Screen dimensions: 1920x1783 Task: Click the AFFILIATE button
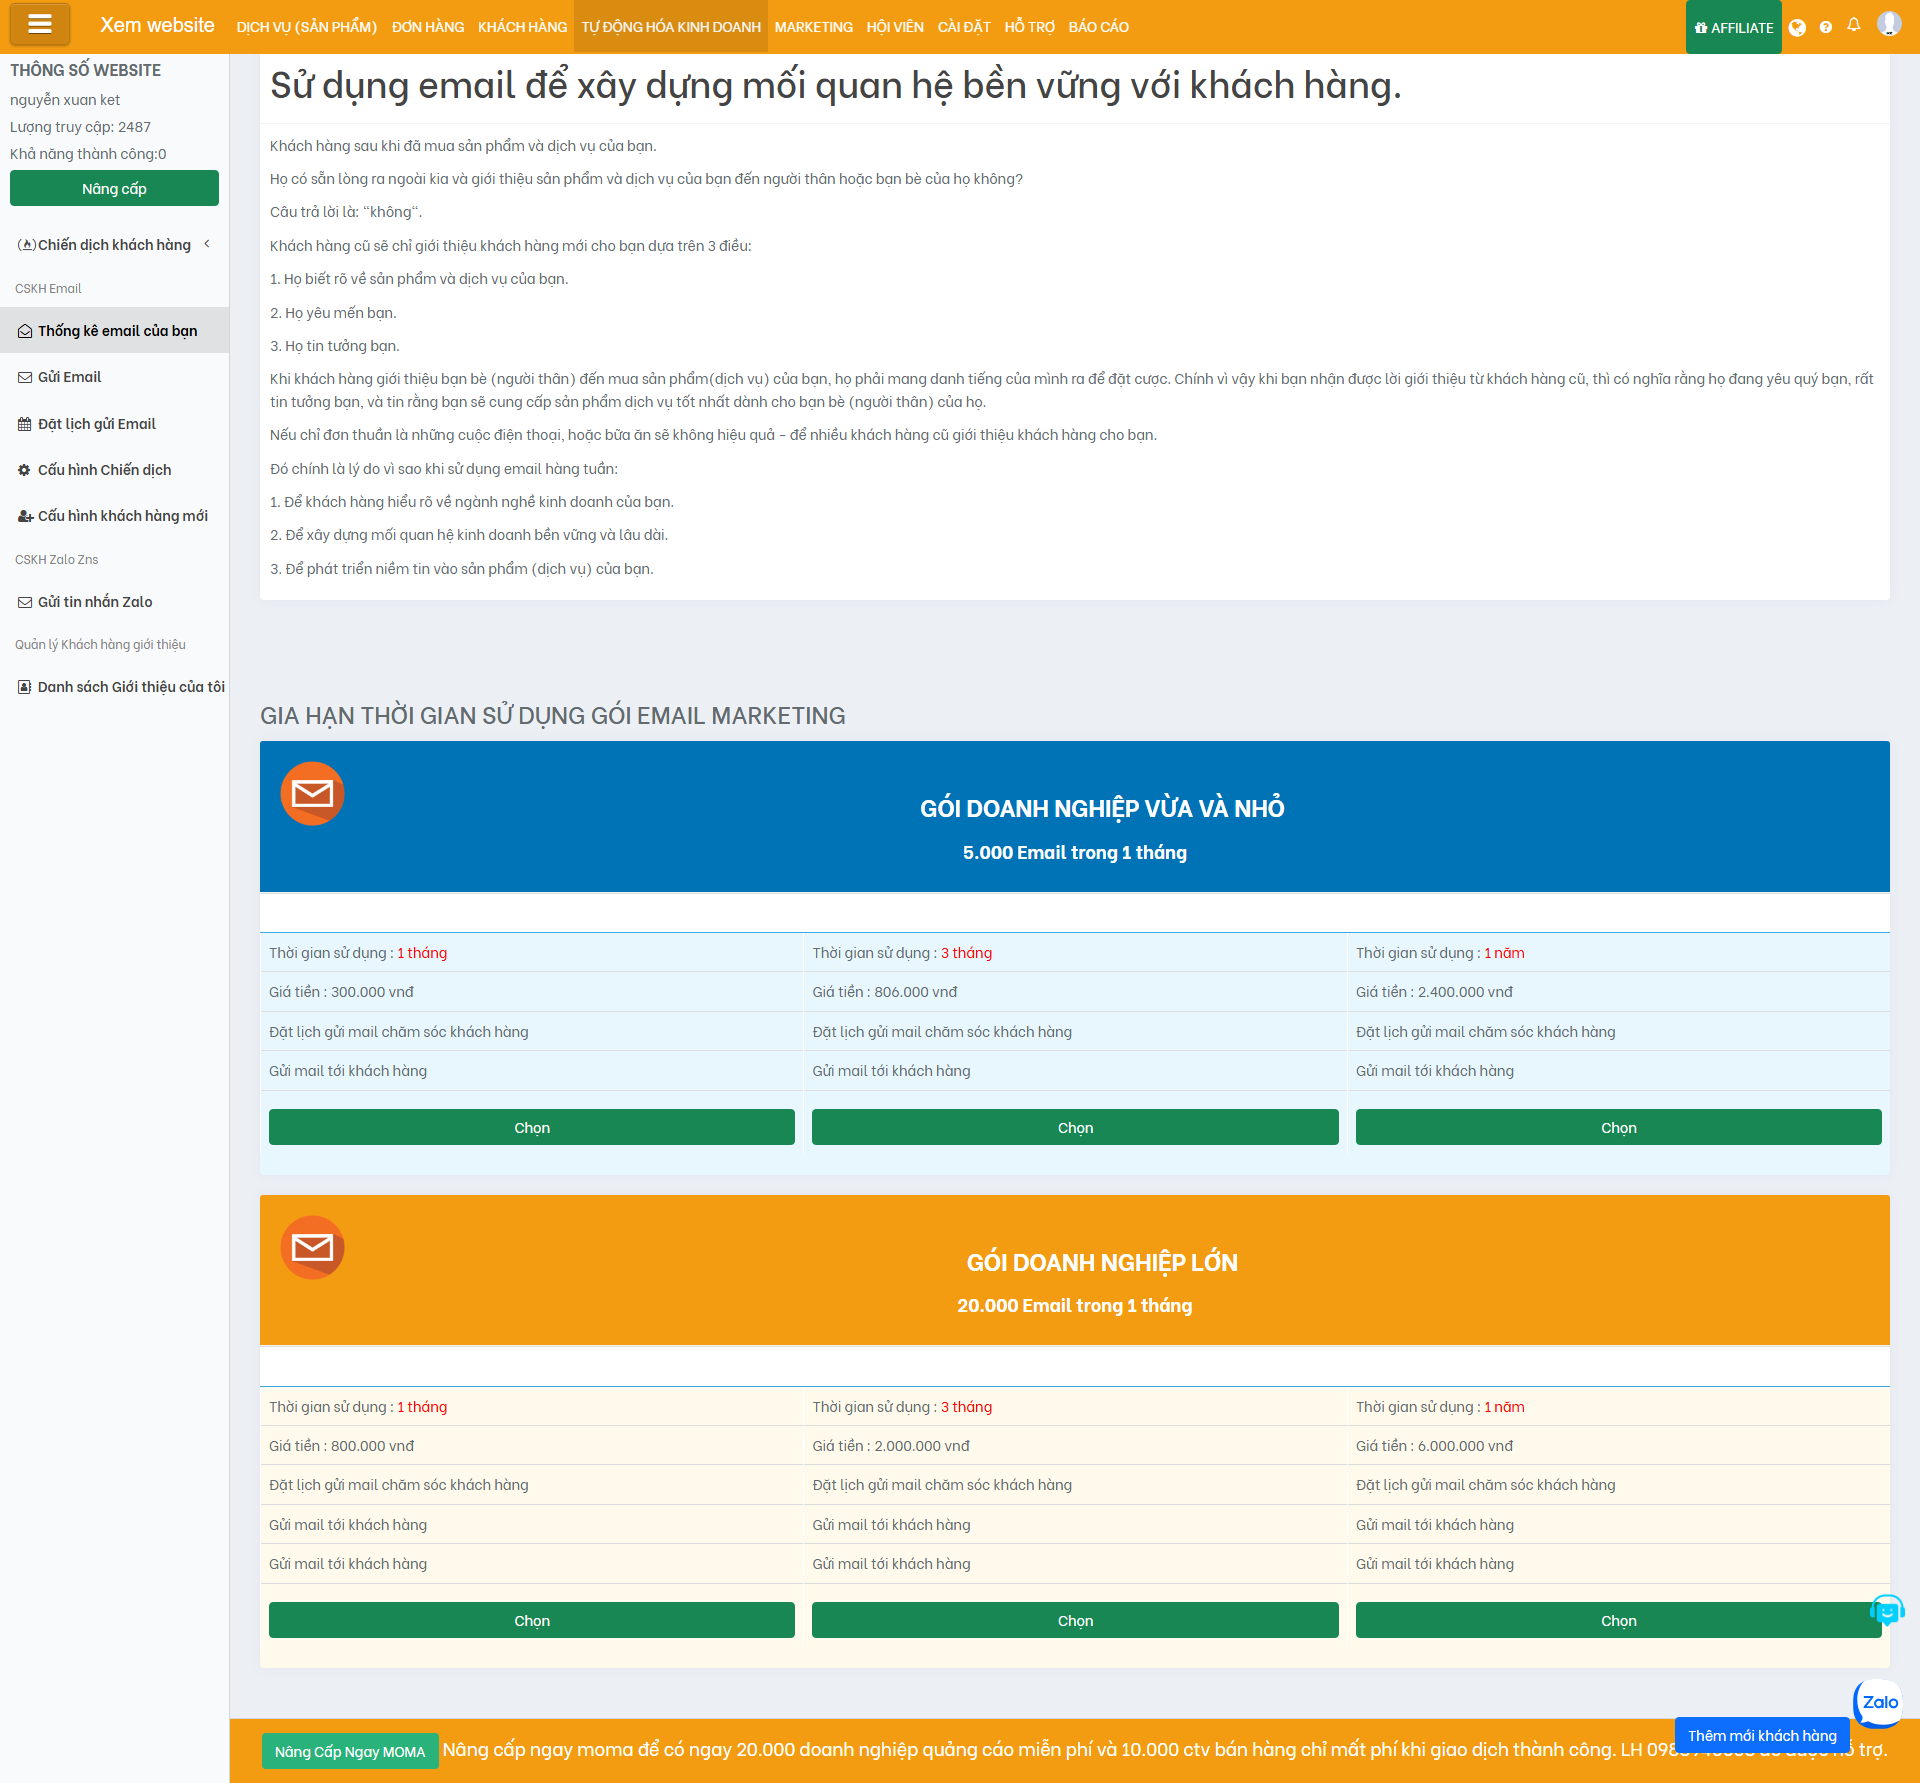(1733, 28)
